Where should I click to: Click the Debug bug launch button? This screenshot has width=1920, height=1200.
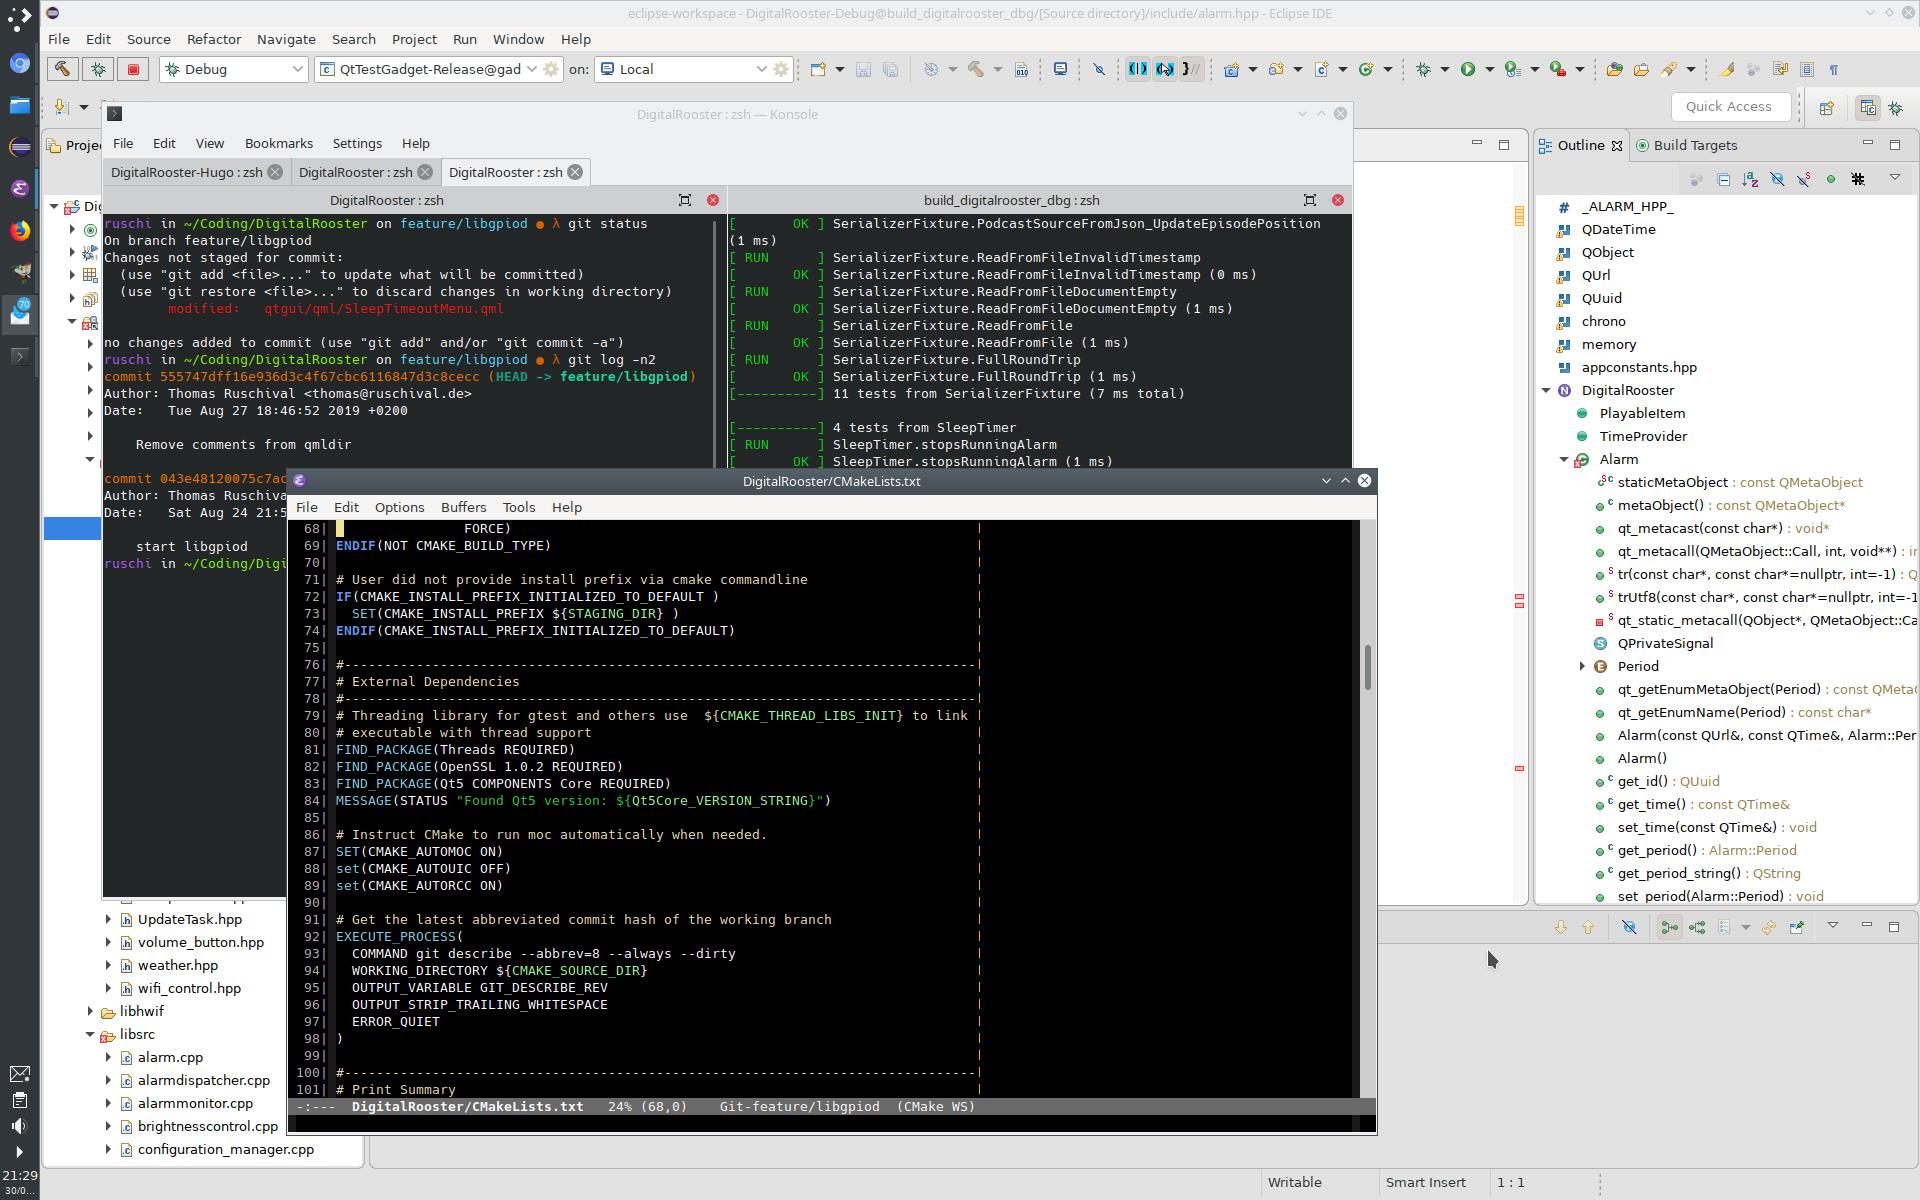coord(98,69)
